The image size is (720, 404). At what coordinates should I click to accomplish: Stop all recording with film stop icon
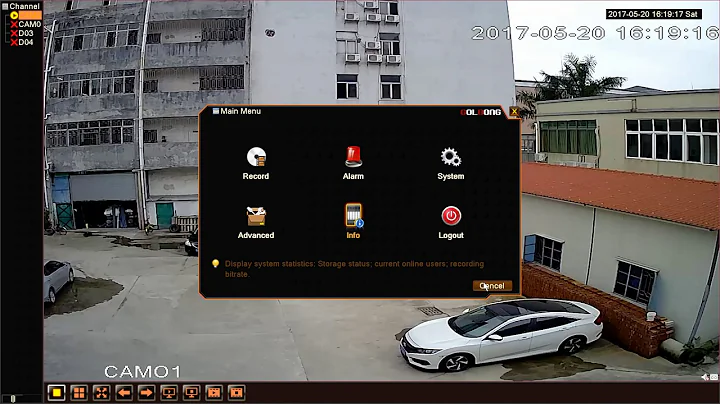coord(236,393)
